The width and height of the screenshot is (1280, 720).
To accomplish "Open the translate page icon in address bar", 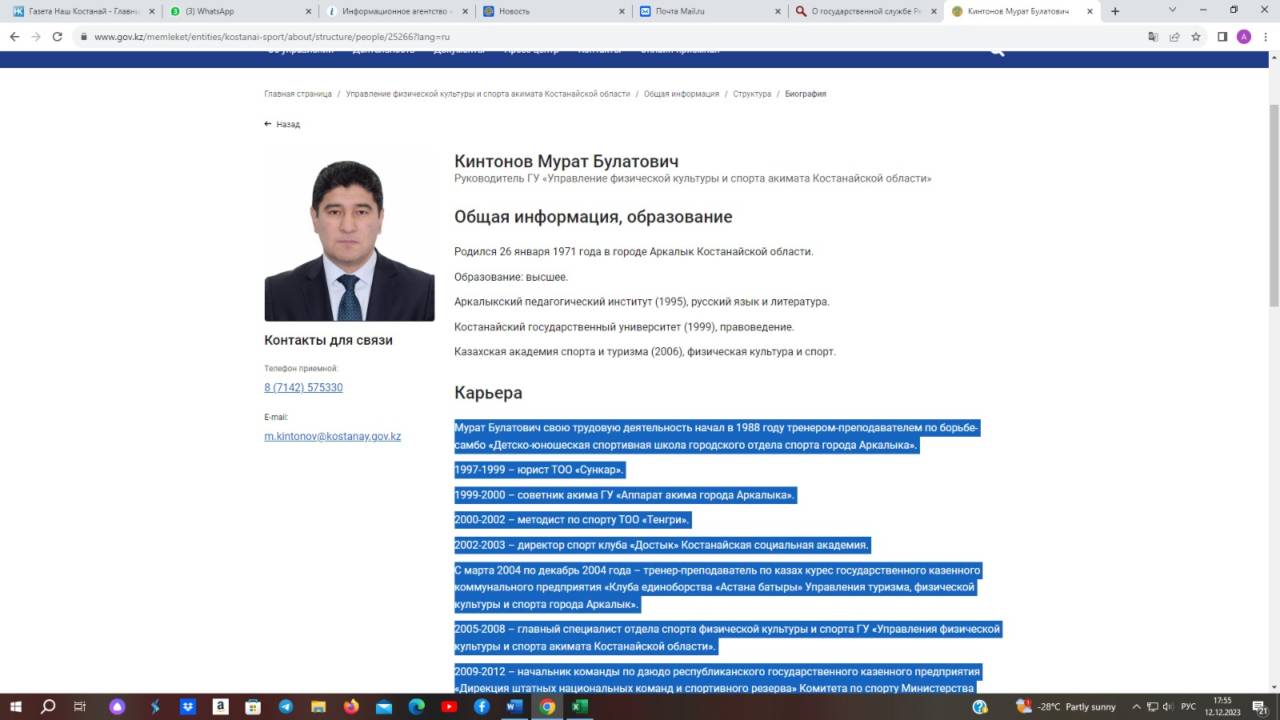I will pyautogui.click(x=1153, y=37).
